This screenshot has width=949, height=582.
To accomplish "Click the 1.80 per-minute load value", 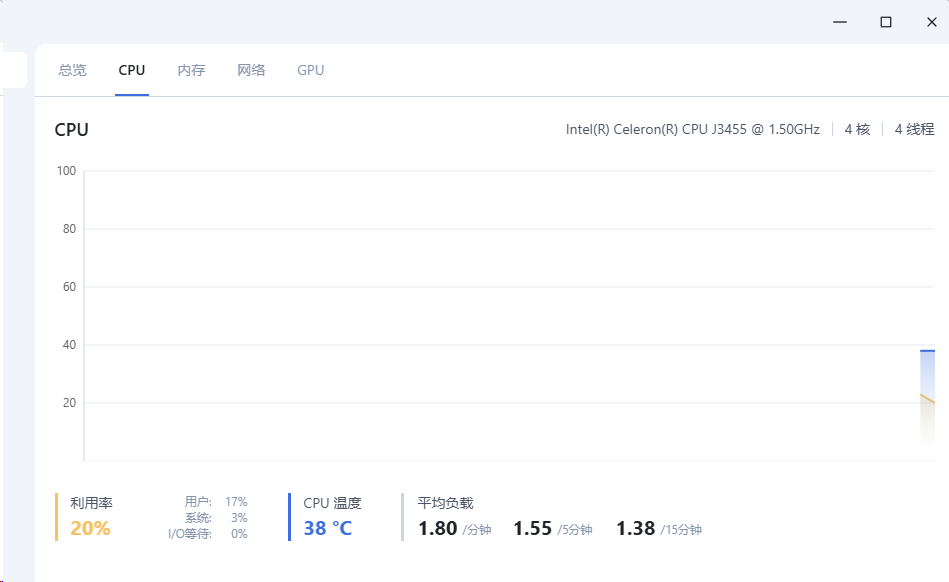I will [x=438, y=528].
